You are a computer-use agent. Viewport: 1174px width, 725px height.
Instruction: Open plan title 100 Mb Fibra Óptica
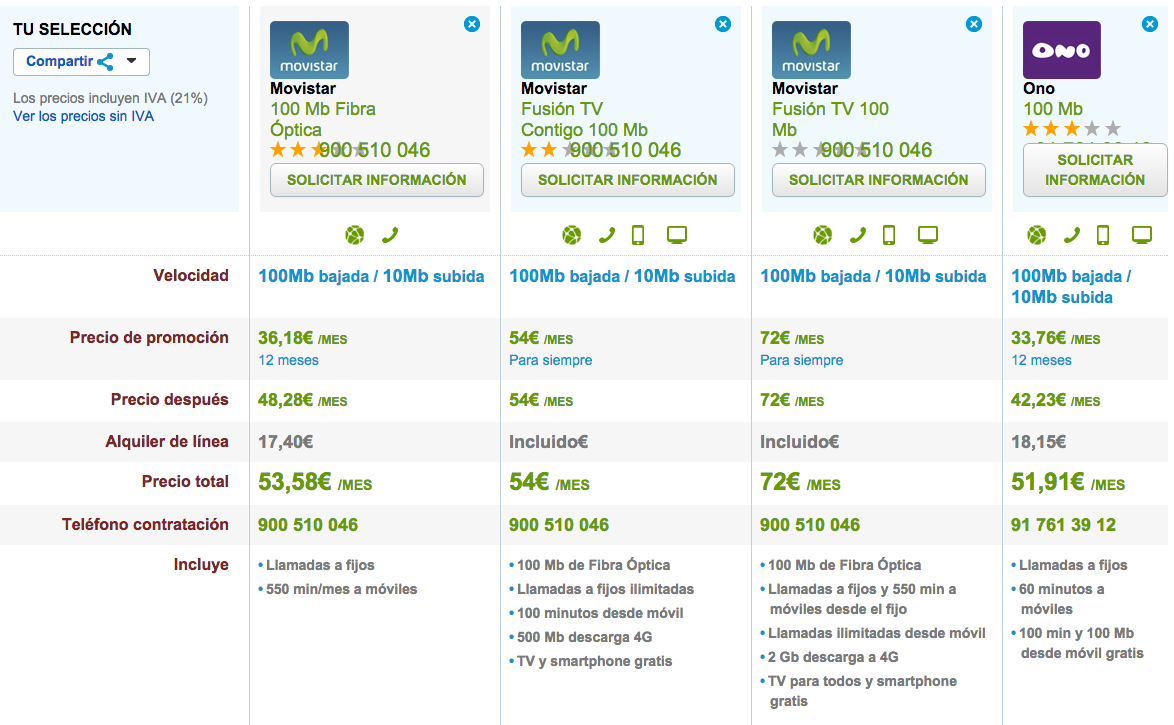point(323,119)
